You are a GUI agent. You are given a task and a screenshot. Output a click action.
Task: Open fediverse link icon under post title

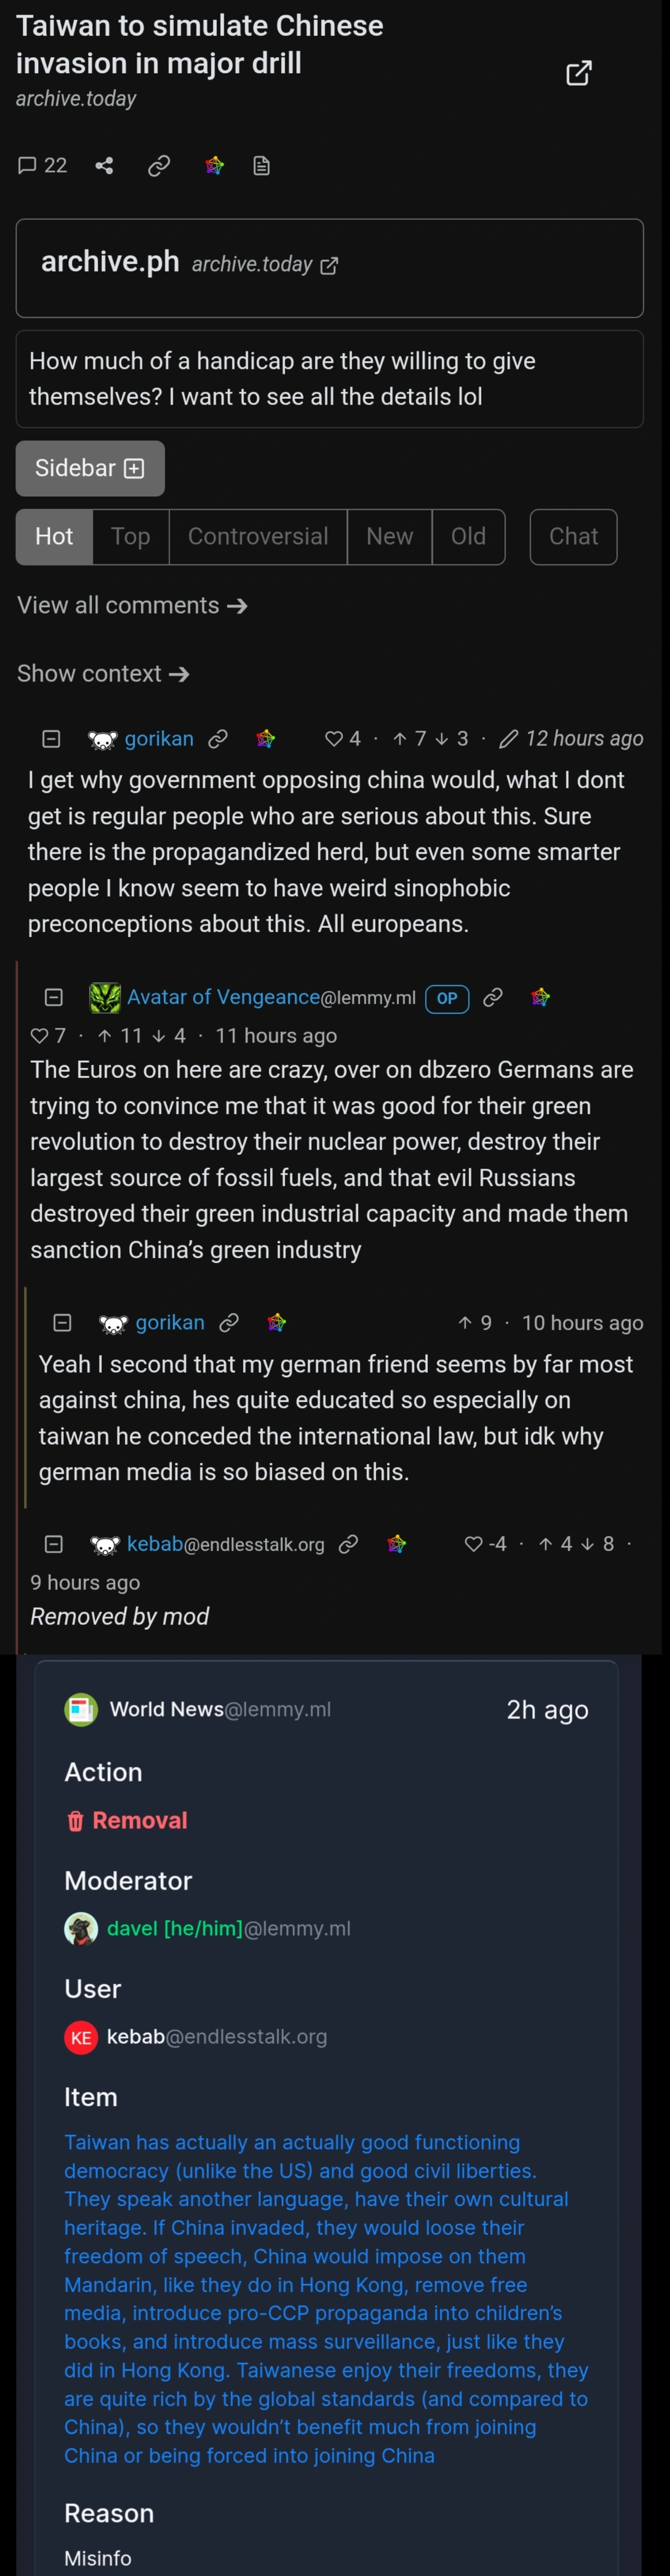[x=214, y=166]
